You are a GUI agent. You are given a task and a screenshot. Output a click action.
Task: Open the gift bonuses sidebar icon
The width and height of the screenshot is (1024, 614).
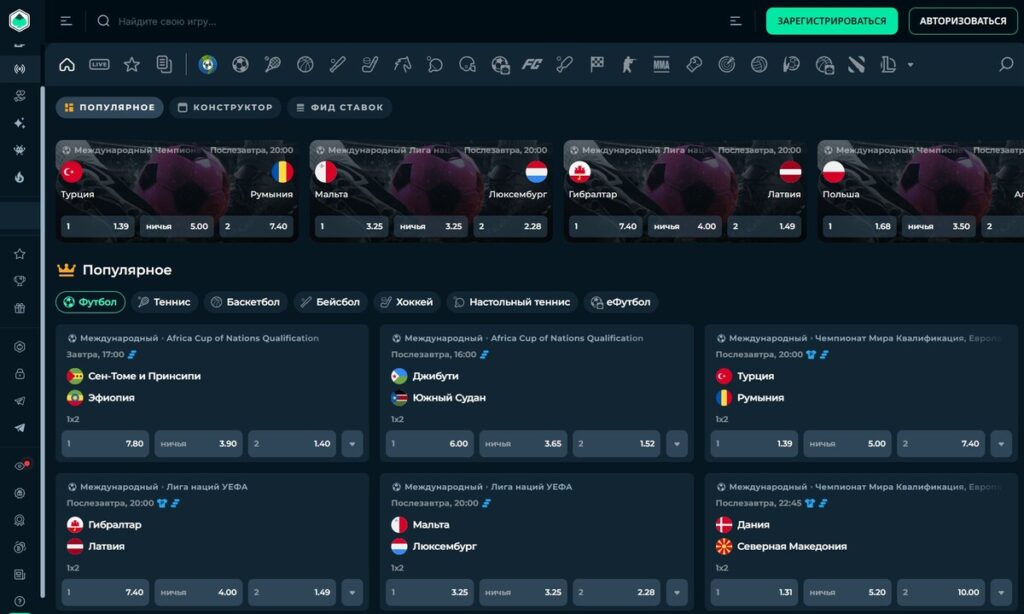[x=20, y=308]
